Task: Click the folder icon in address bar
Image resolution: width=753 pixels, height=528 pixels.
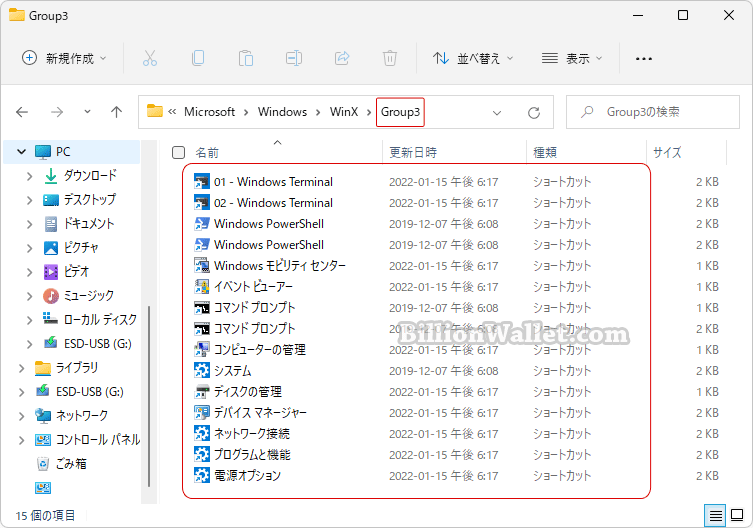Action: 155,111
